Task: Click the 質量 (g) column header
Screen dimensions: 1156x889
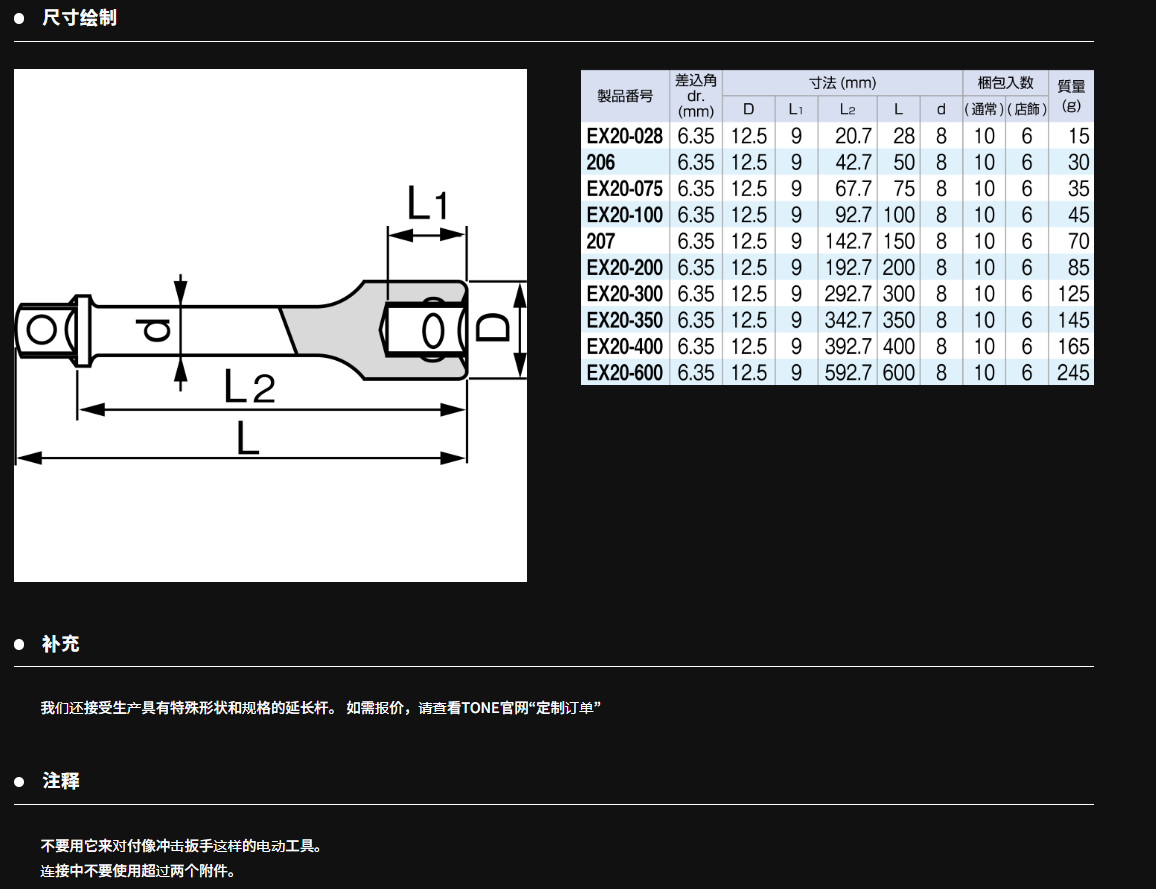Action: click(1071, 96)
